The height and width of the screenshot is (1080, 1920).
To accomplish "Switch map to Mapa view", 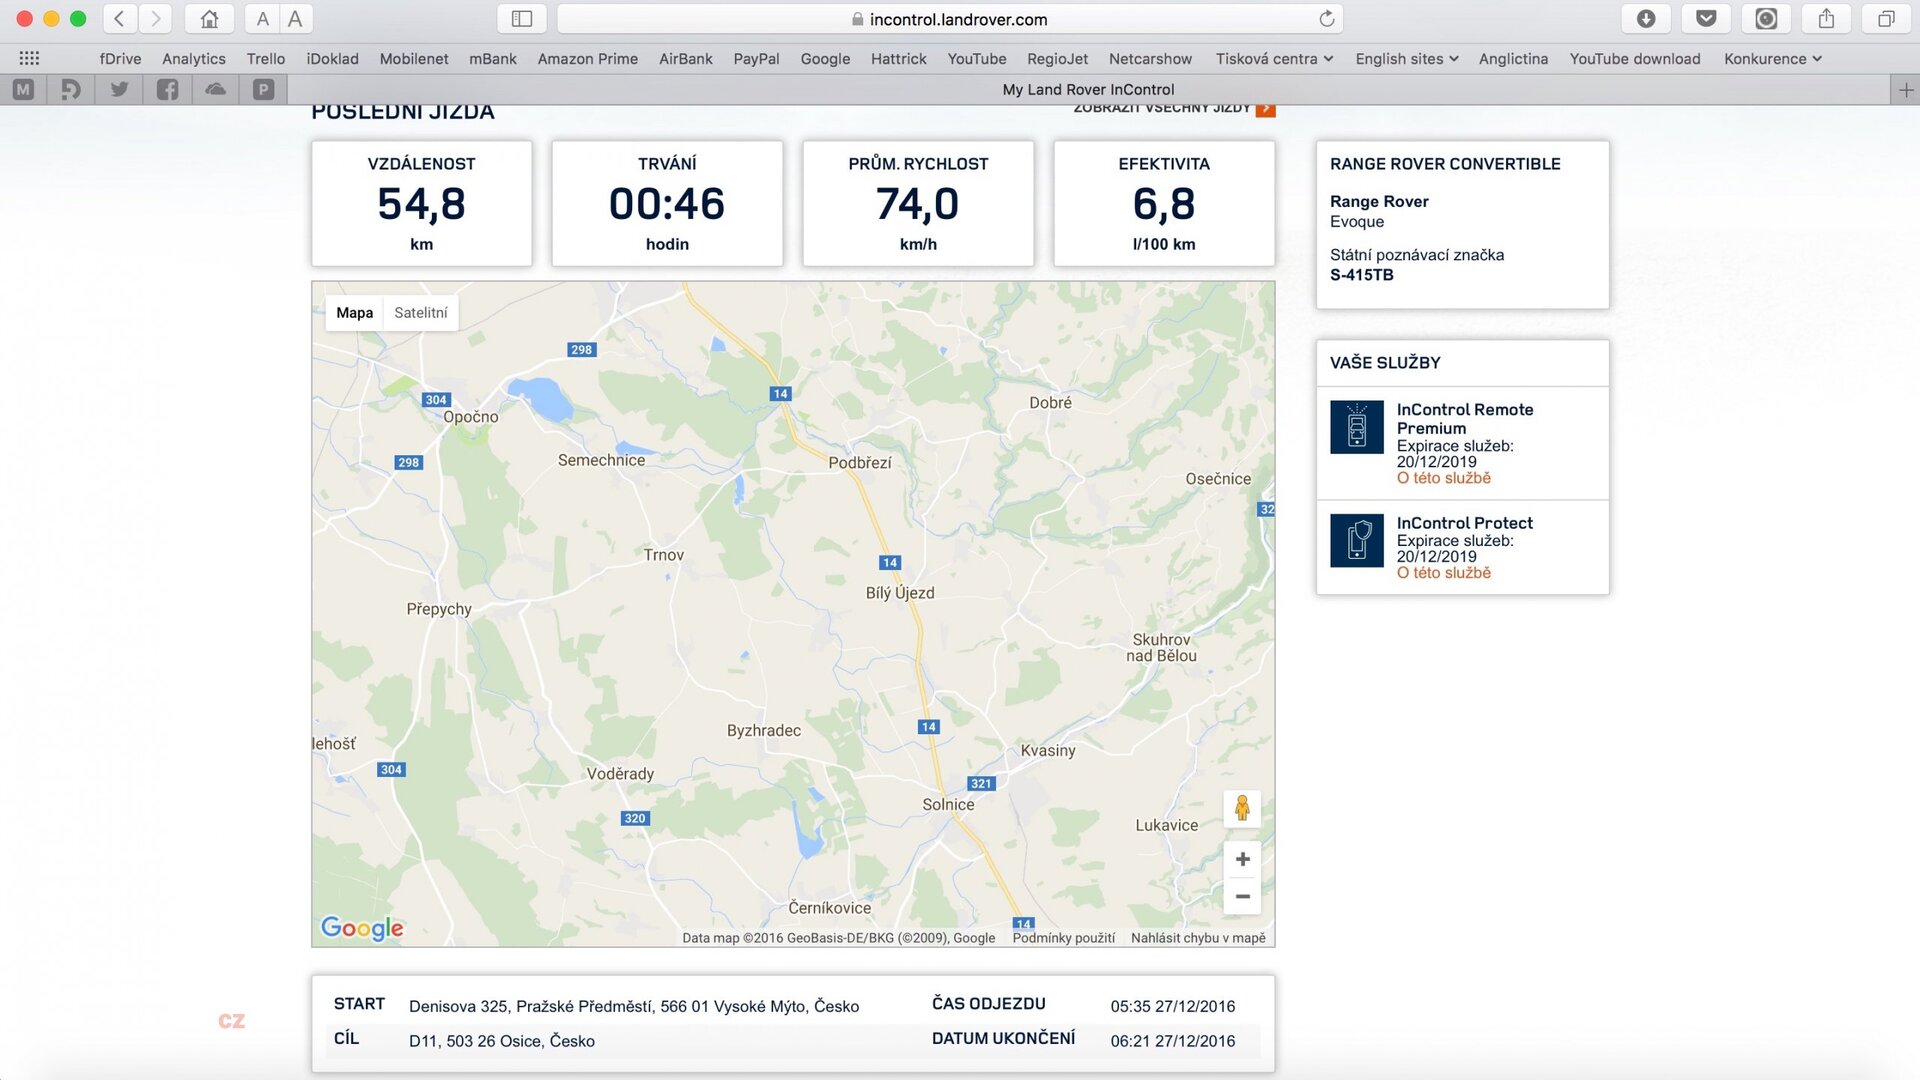I will 354,313.
